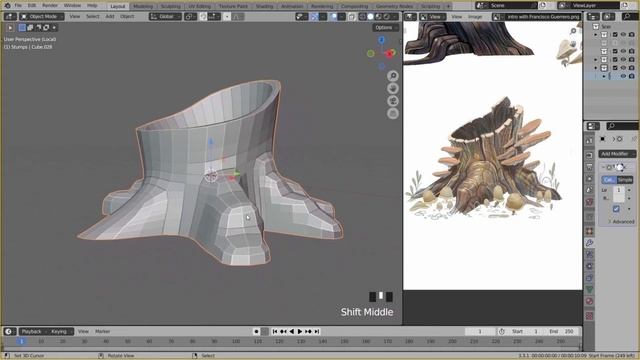Image resolution: width=640 pixels, height=360 pixels.
Task: Open the viewport View menu
Action: (75, 17)
